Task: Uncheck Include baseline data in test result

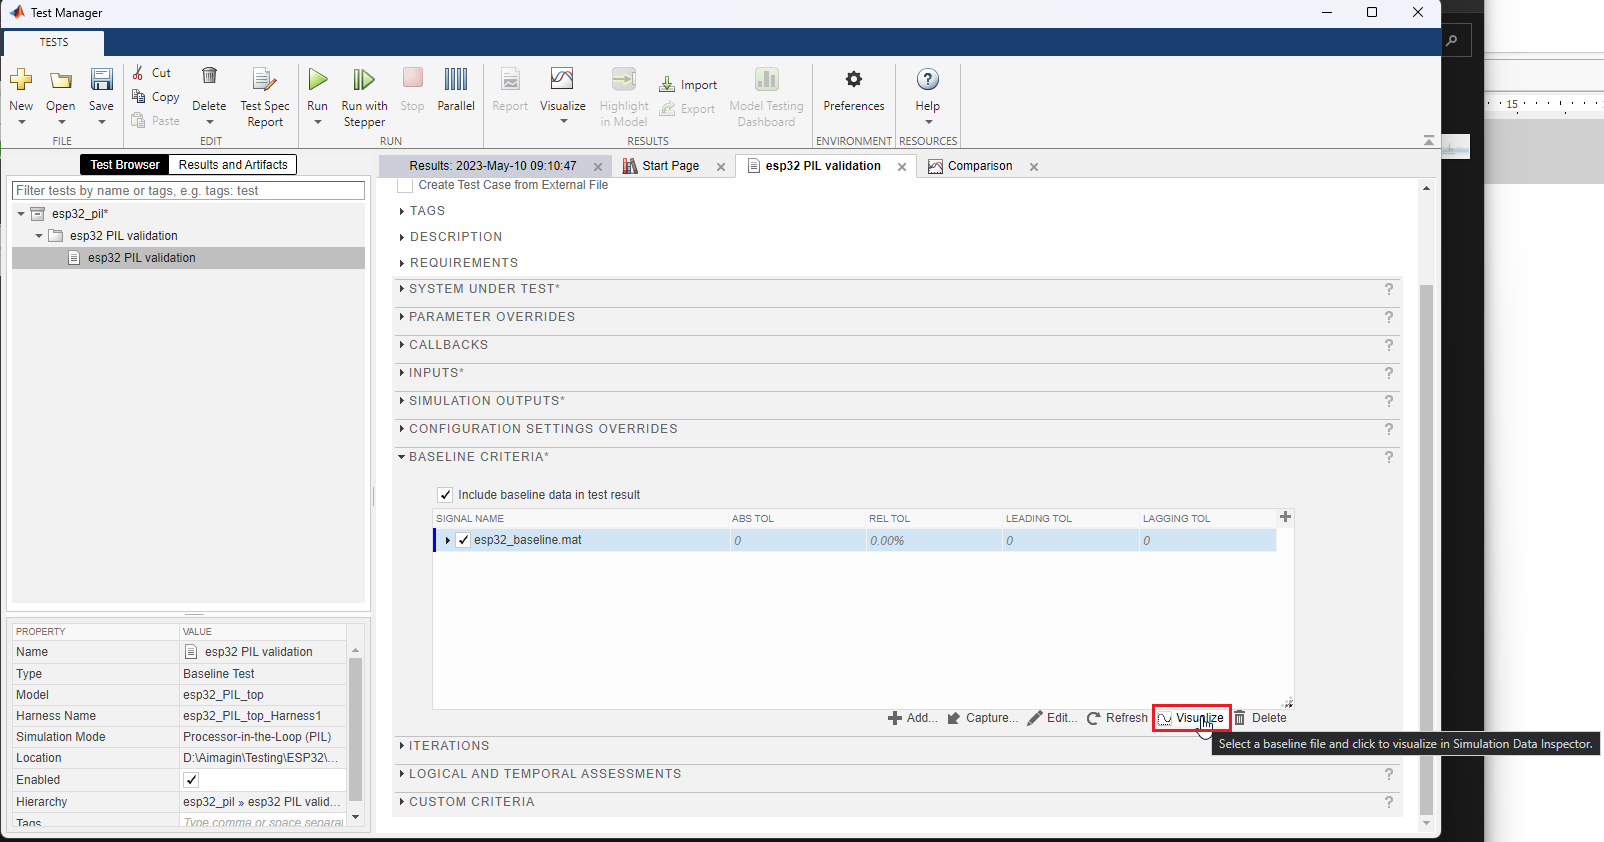Action: pyautogui.click(x=445, y=495)
